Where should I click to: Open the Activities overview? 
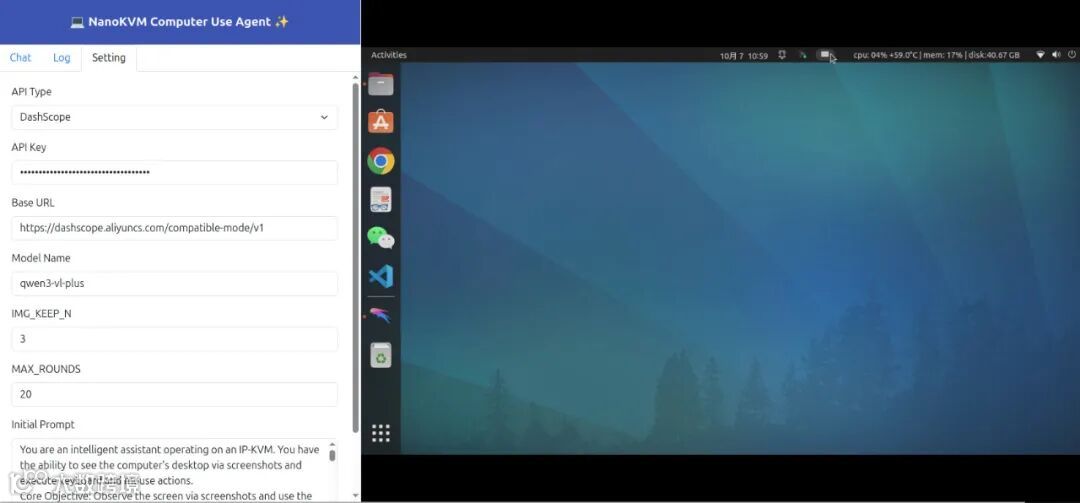point(388,55)
